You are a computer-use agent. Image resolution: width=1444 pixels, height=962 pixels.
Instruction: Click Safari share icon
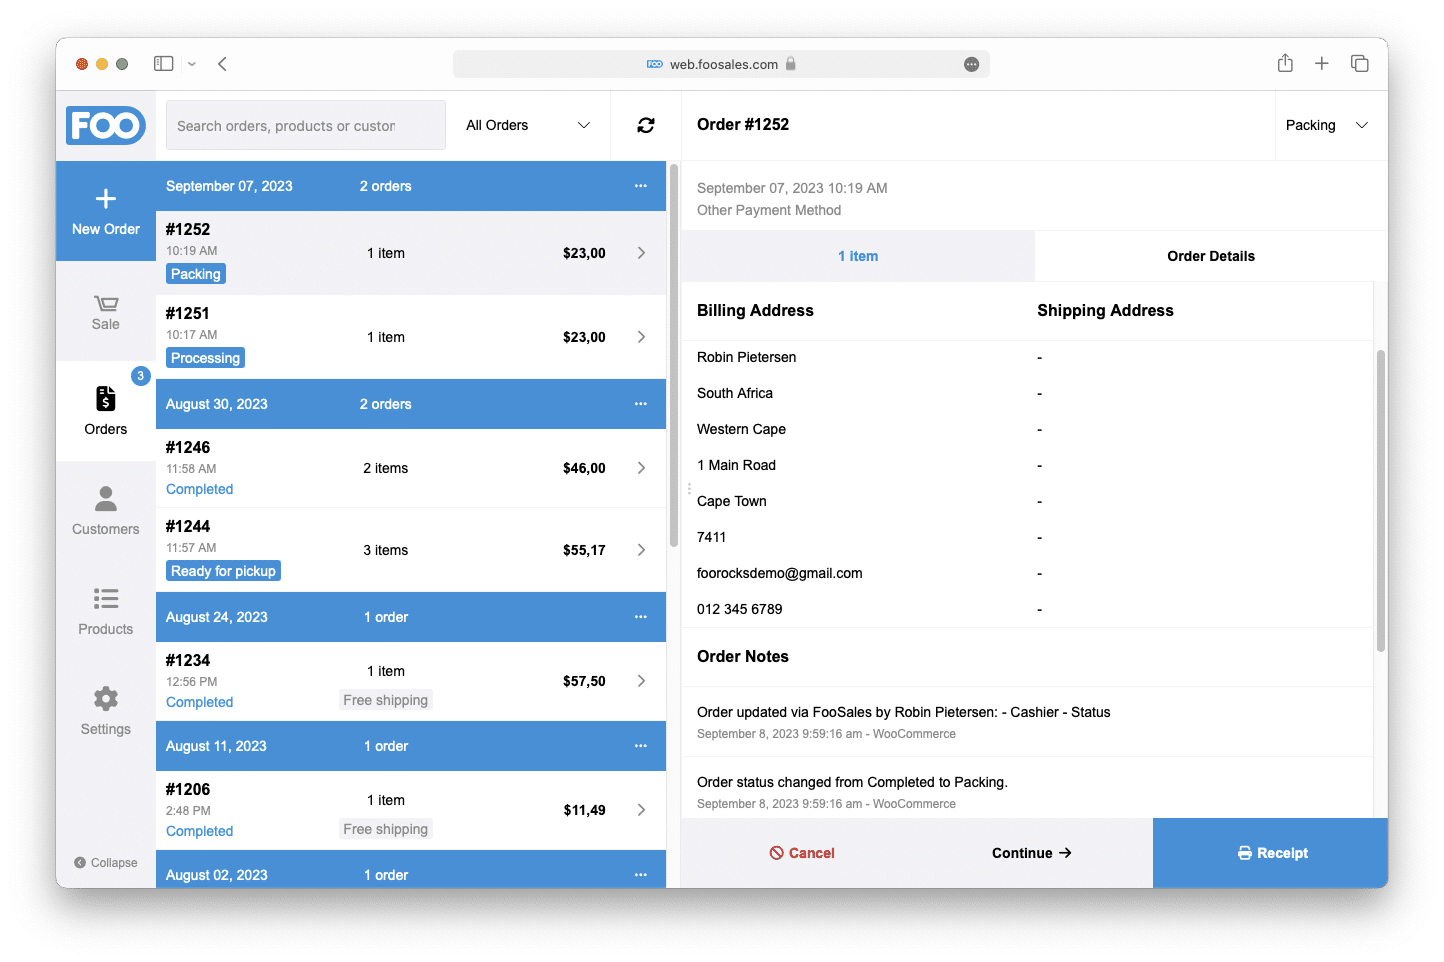[1285, 63]
